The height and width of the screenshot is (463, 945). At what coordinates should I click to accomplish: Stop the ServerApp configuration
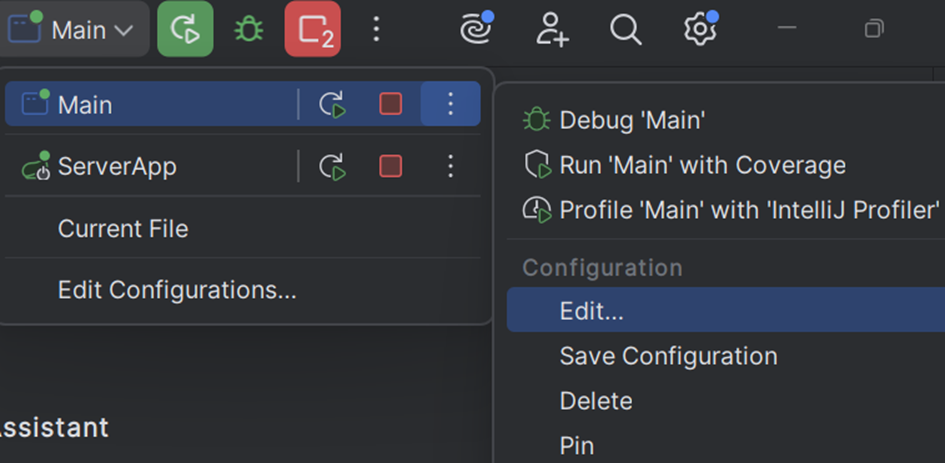click(x=391, y=167)
